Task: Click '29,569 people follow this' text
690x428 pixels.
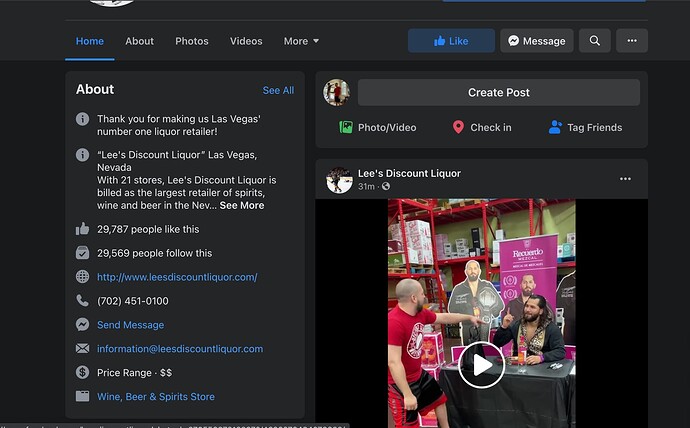Action: pos(154,253)
